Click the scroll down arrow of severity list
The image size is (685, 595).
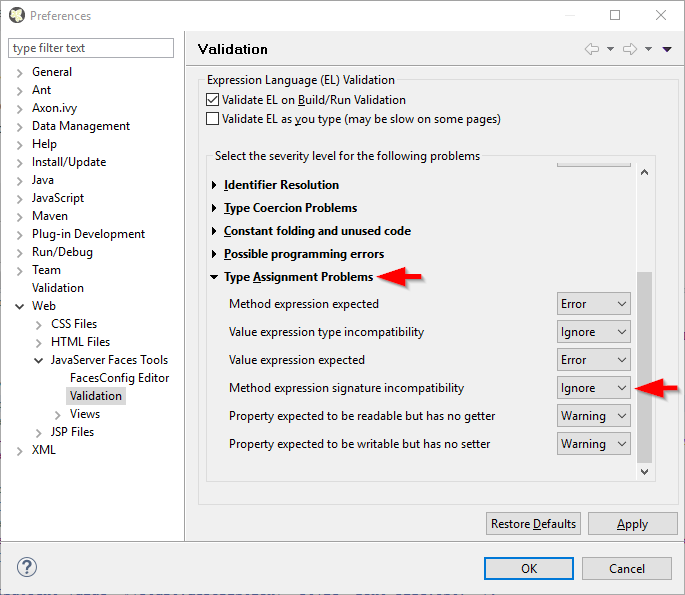point(644,472)
